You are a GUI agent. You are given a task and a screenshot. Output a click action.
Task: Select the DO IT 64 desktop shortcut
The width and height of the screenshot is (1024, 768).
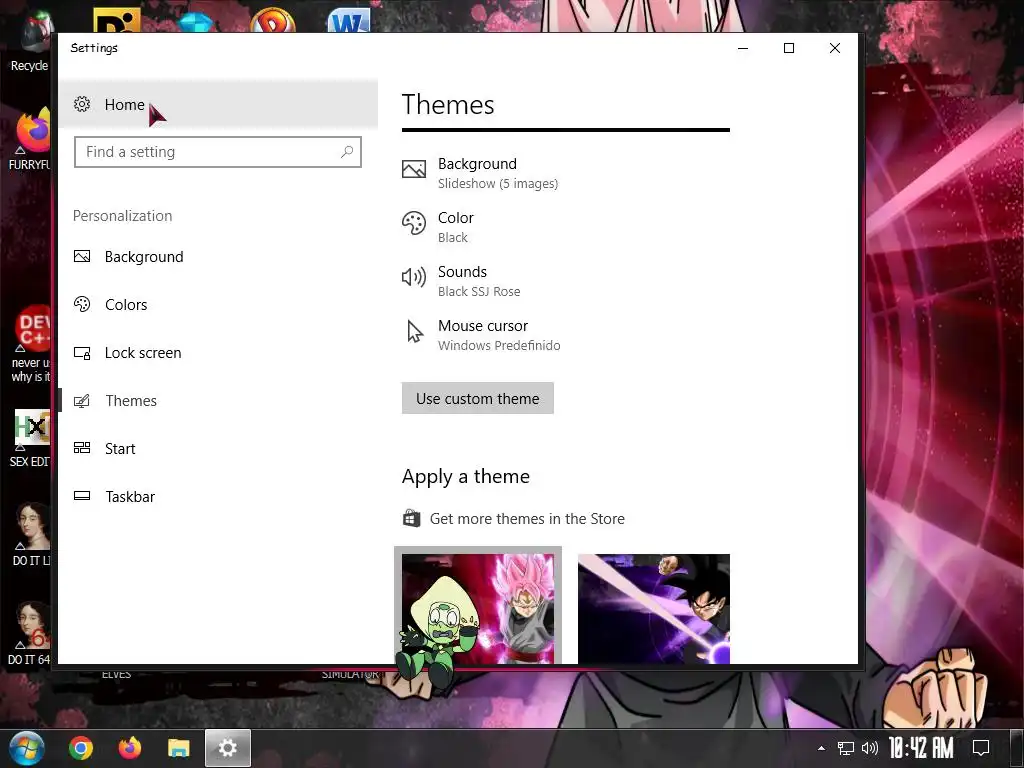(x=30, y=633)
